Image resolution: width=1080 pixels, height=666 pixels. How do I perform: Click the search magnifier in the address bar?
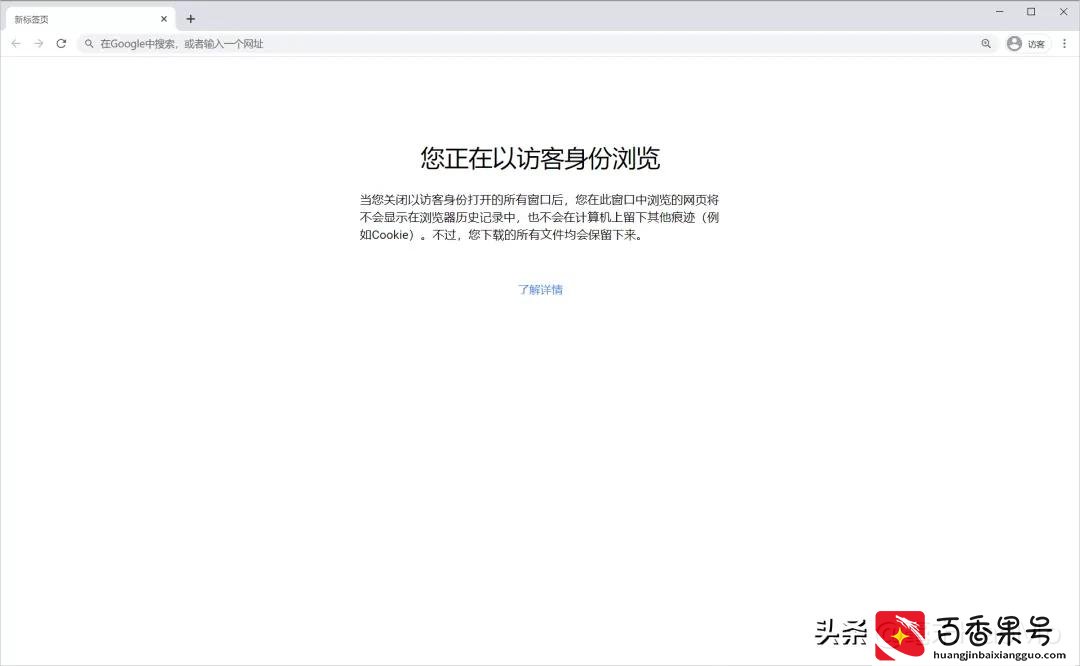click(x=89, y=43)
